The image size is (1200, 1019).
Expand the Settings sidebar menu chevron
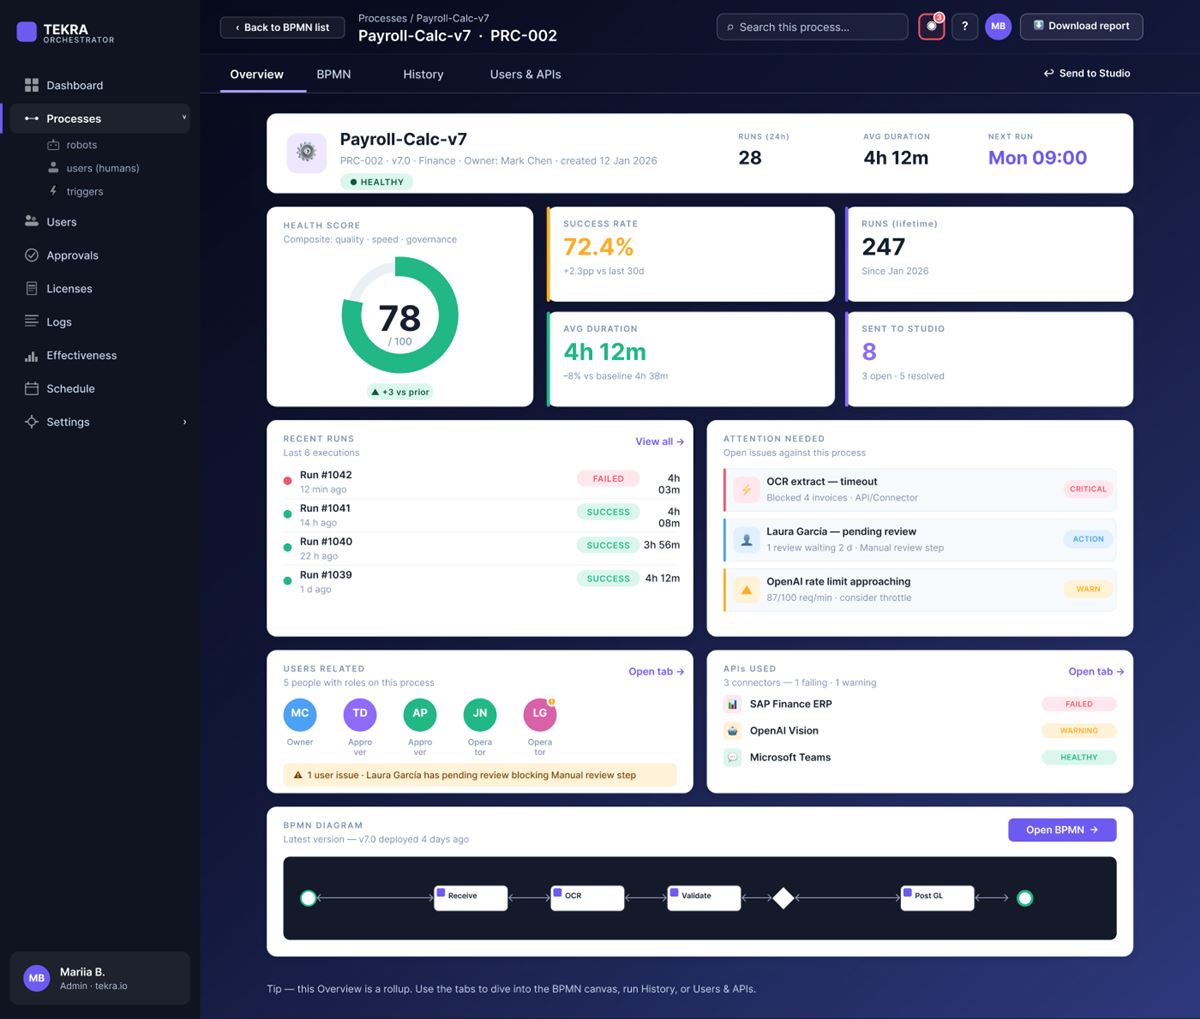(184, 422)
